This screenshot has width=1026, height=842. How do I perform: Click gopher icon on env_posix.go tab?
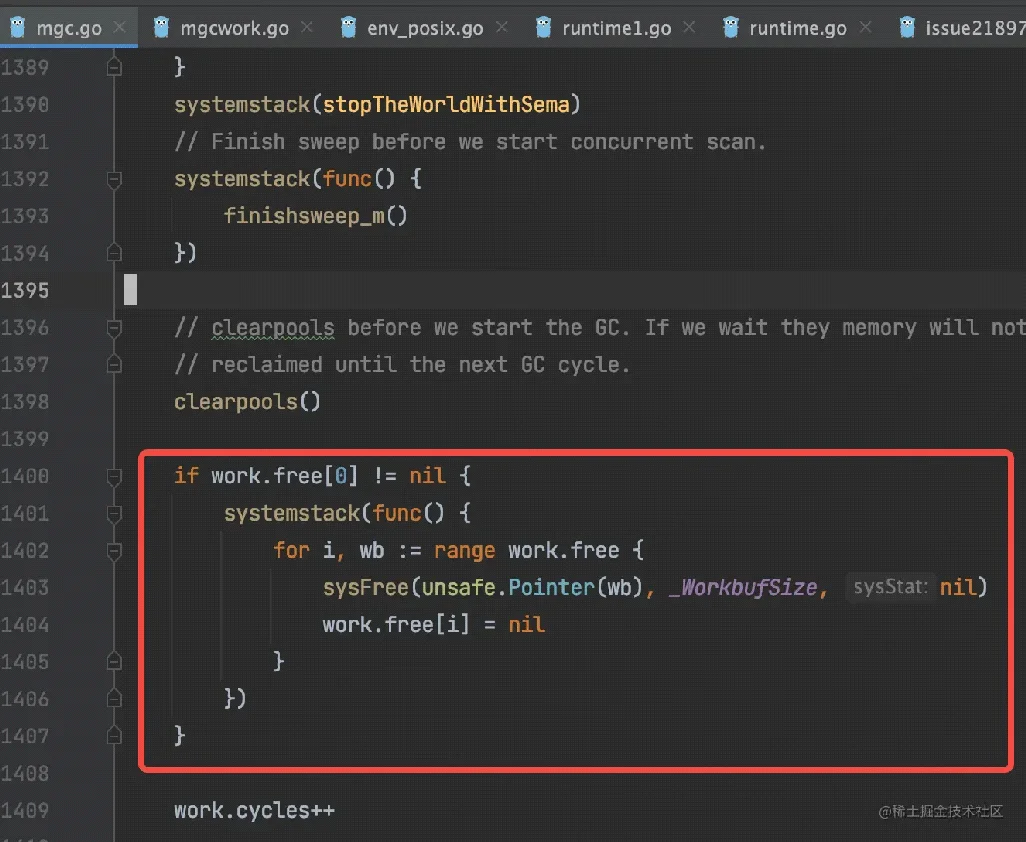(349, 27)
